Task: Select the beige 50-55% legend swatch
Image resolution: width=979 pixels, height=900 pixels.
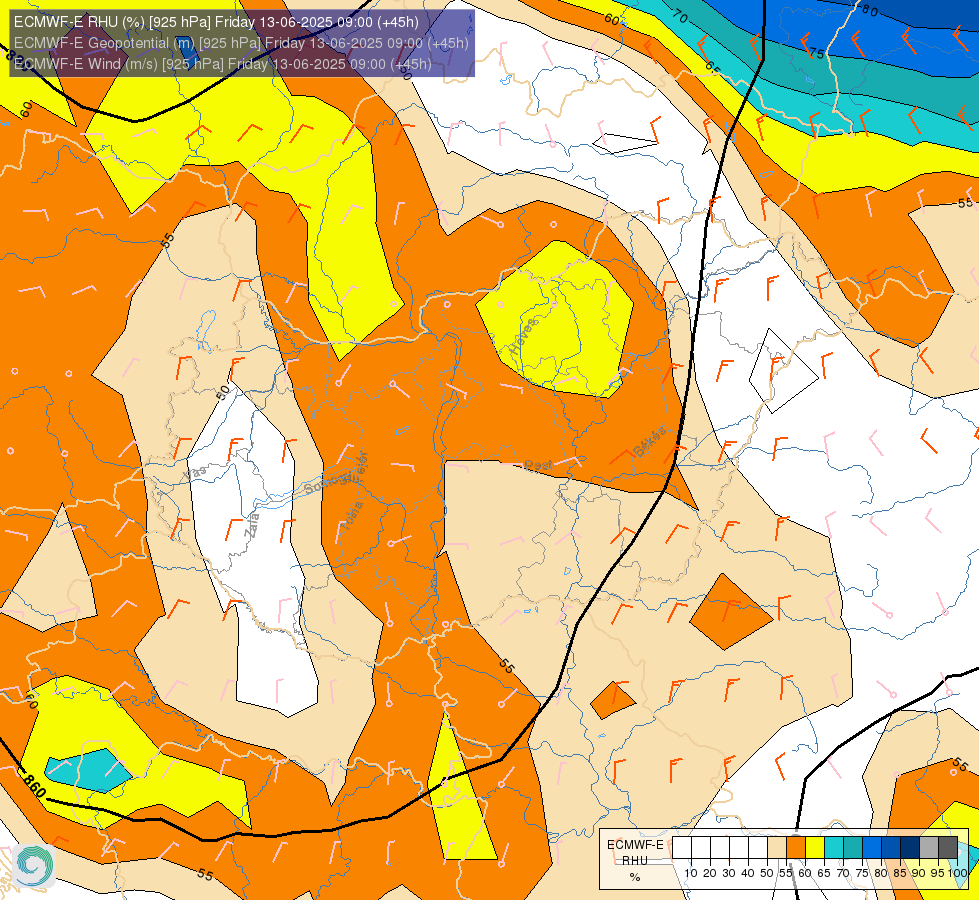Action: pyautogui.click(x=777, y=848)
